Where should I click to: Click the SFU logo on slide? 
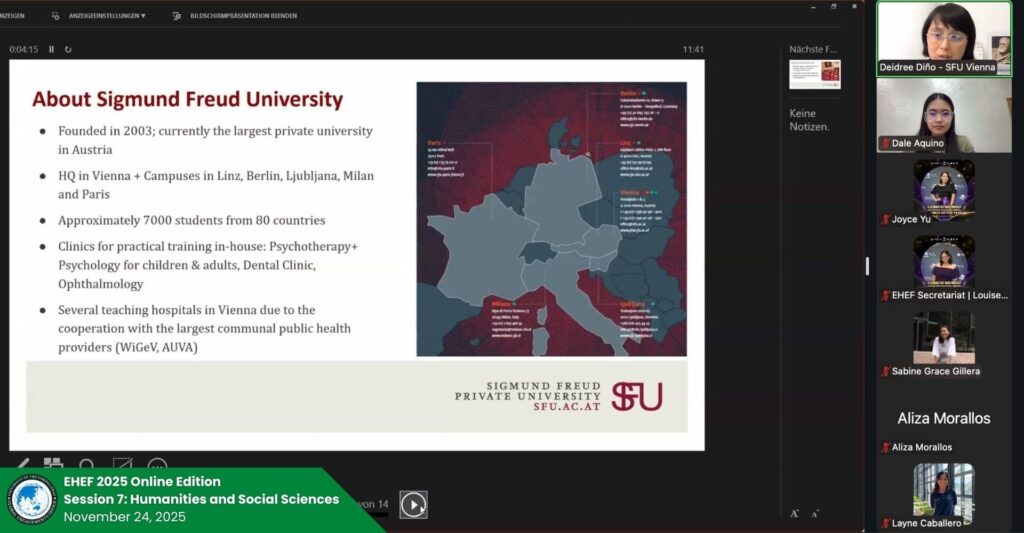click(637, 397)
